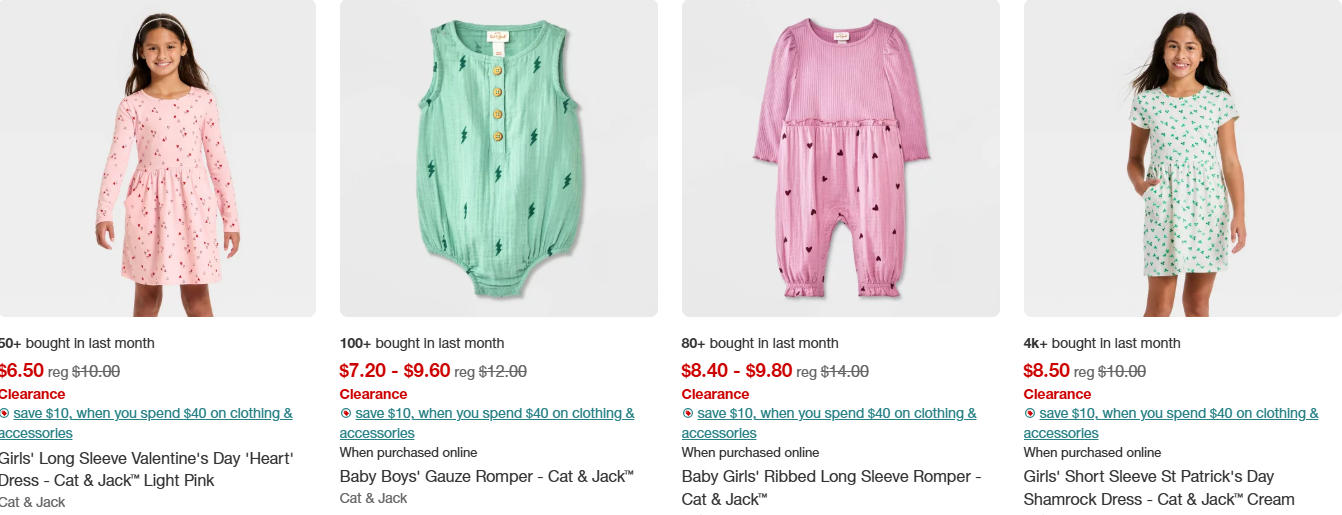The width and height of the screenshot is (1342, 515).
Task: Click Target Circle icon under the $6.50 price
Action: (x=4, y=413)
